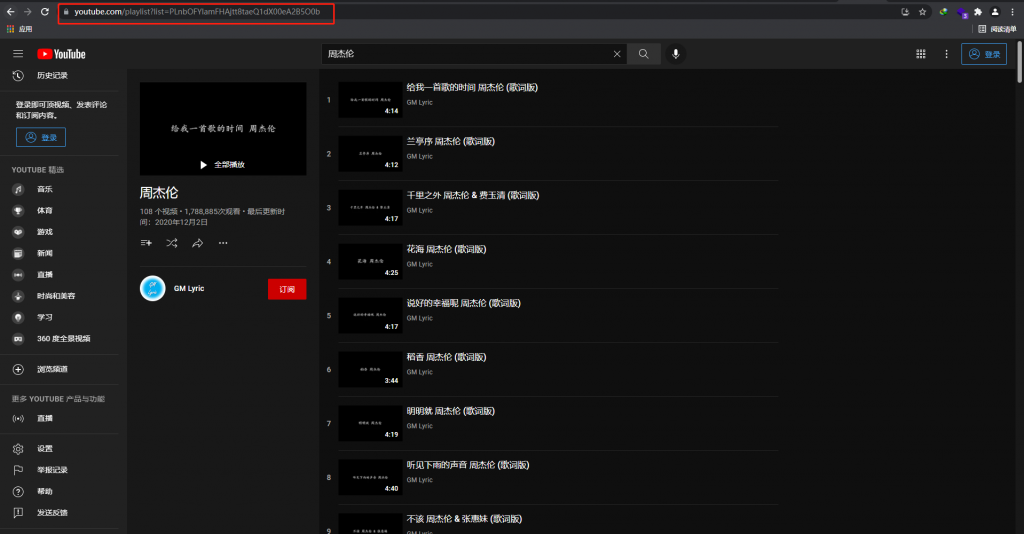Click the top-right 登录 sign-in button
Image resolution: width=1024 pixels, height=534 pixels.
[984, 54]
